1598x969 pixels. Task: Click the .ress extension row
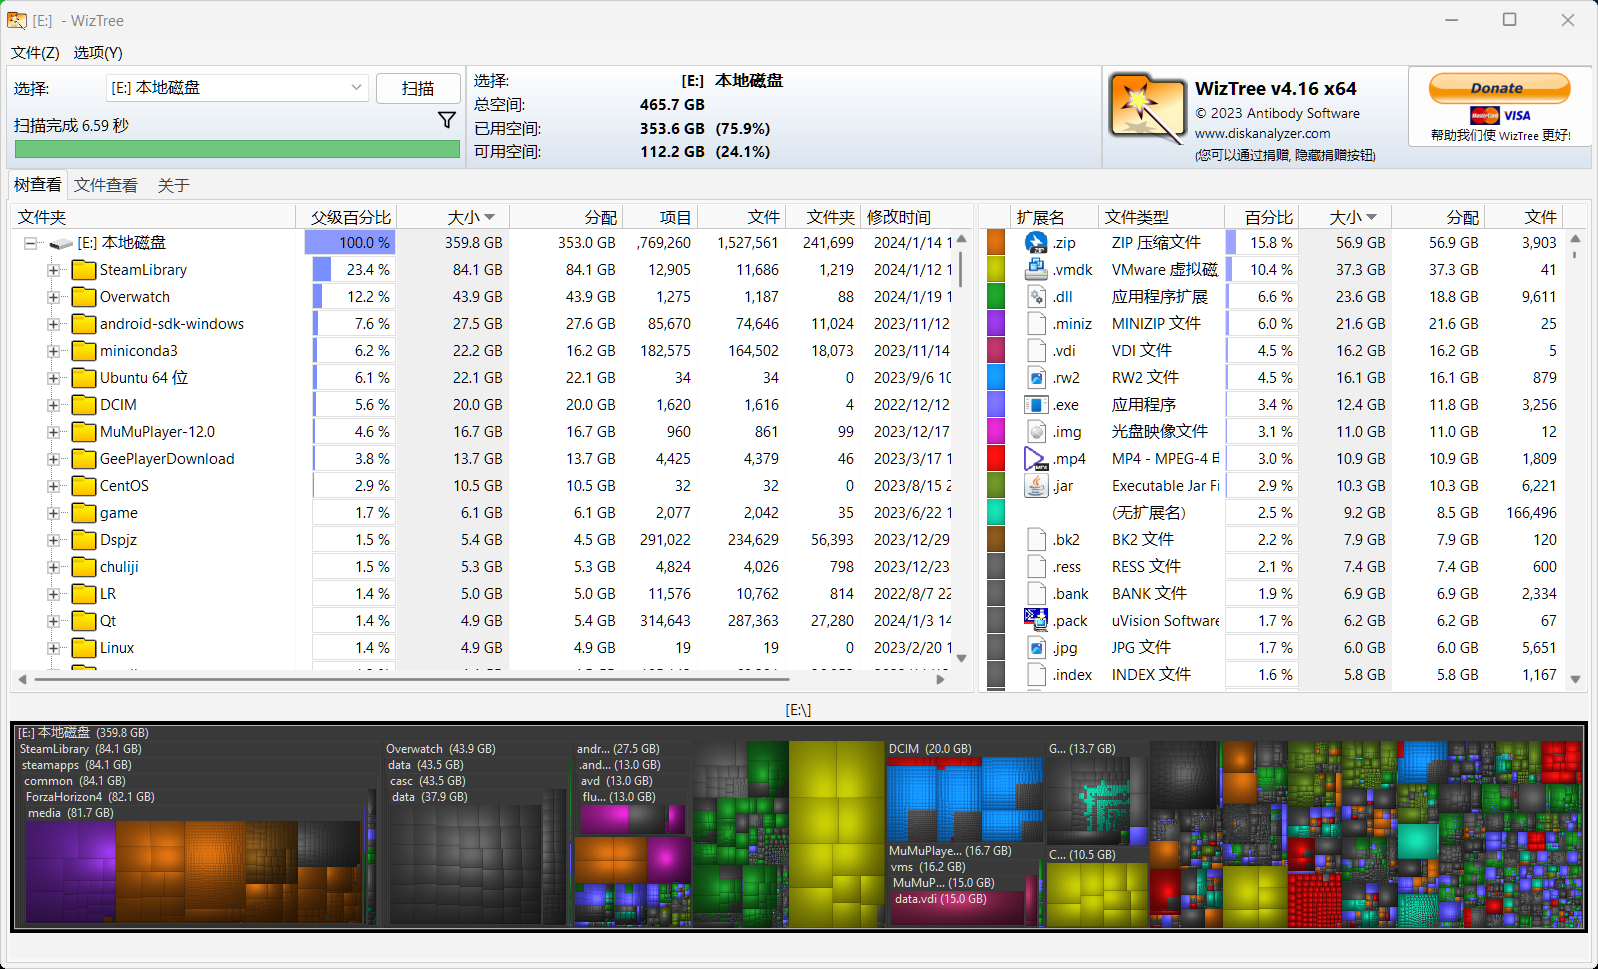point(1274,567)
